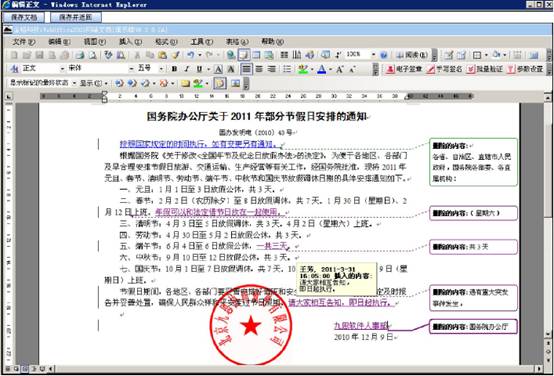Apply italic formatting with the I icon

pos(187,69)
